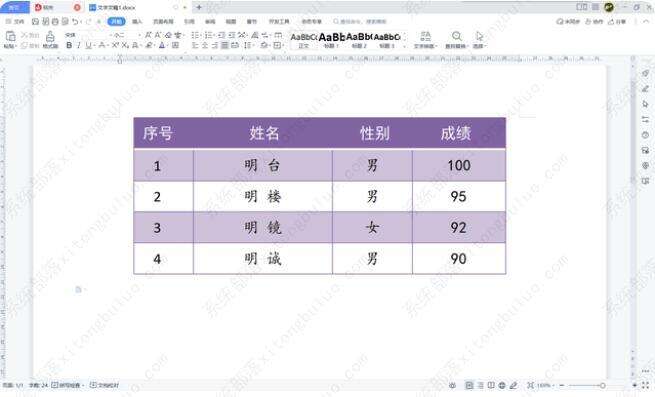The height and width of the screenshot is (397, 655).
Task: Click the fullscreen icon in status bar
Action: (646, 385)
